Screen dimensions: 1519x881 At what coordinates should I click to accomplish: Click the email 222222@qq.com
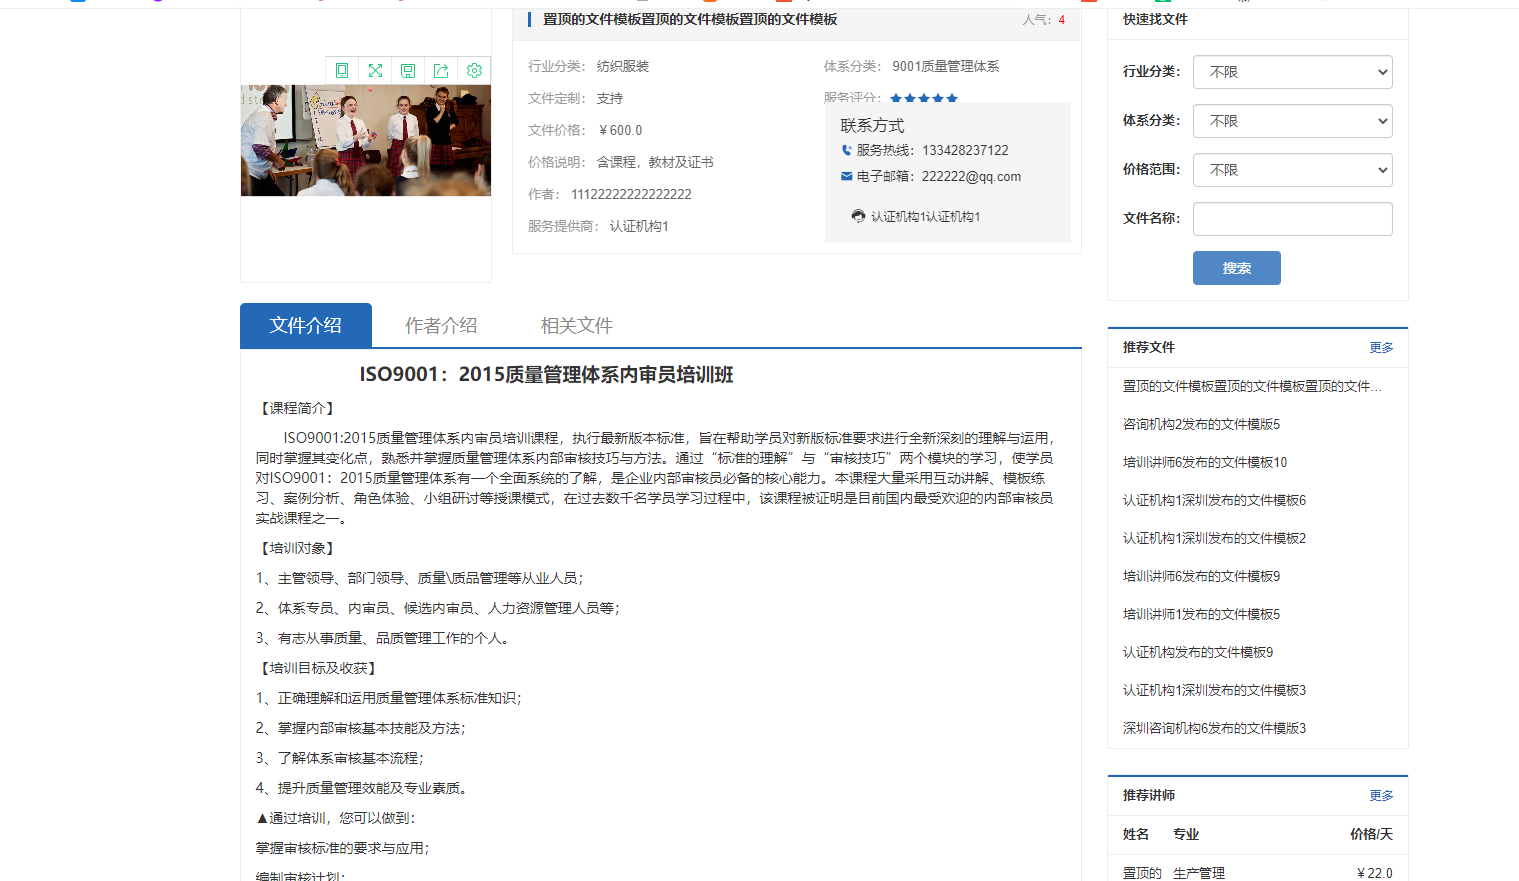[971, 176]
